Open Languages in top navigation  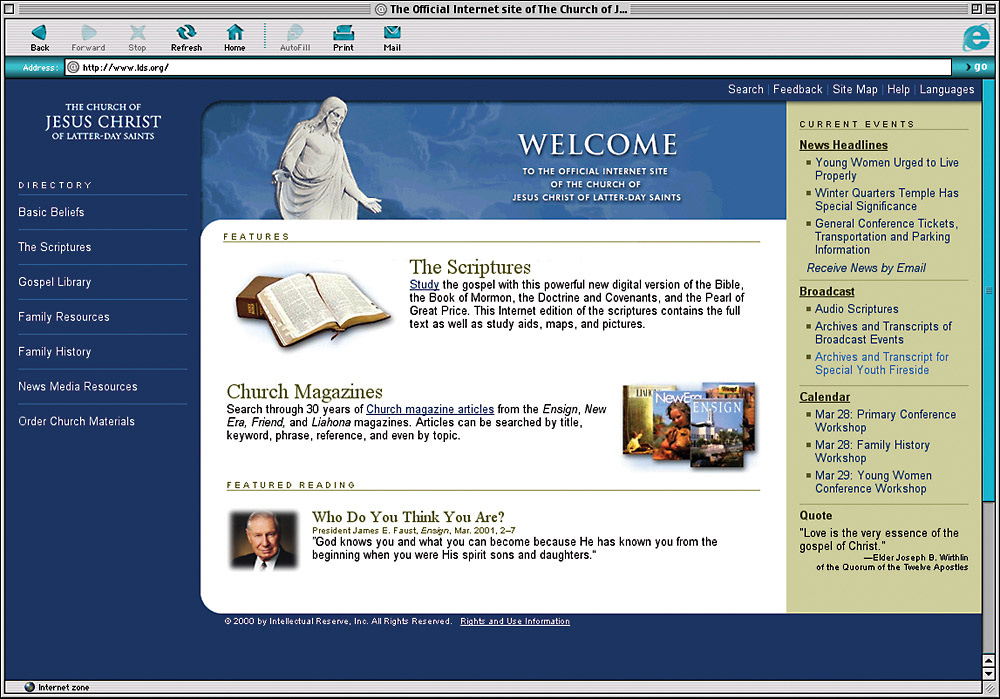[x=946, y=89]
